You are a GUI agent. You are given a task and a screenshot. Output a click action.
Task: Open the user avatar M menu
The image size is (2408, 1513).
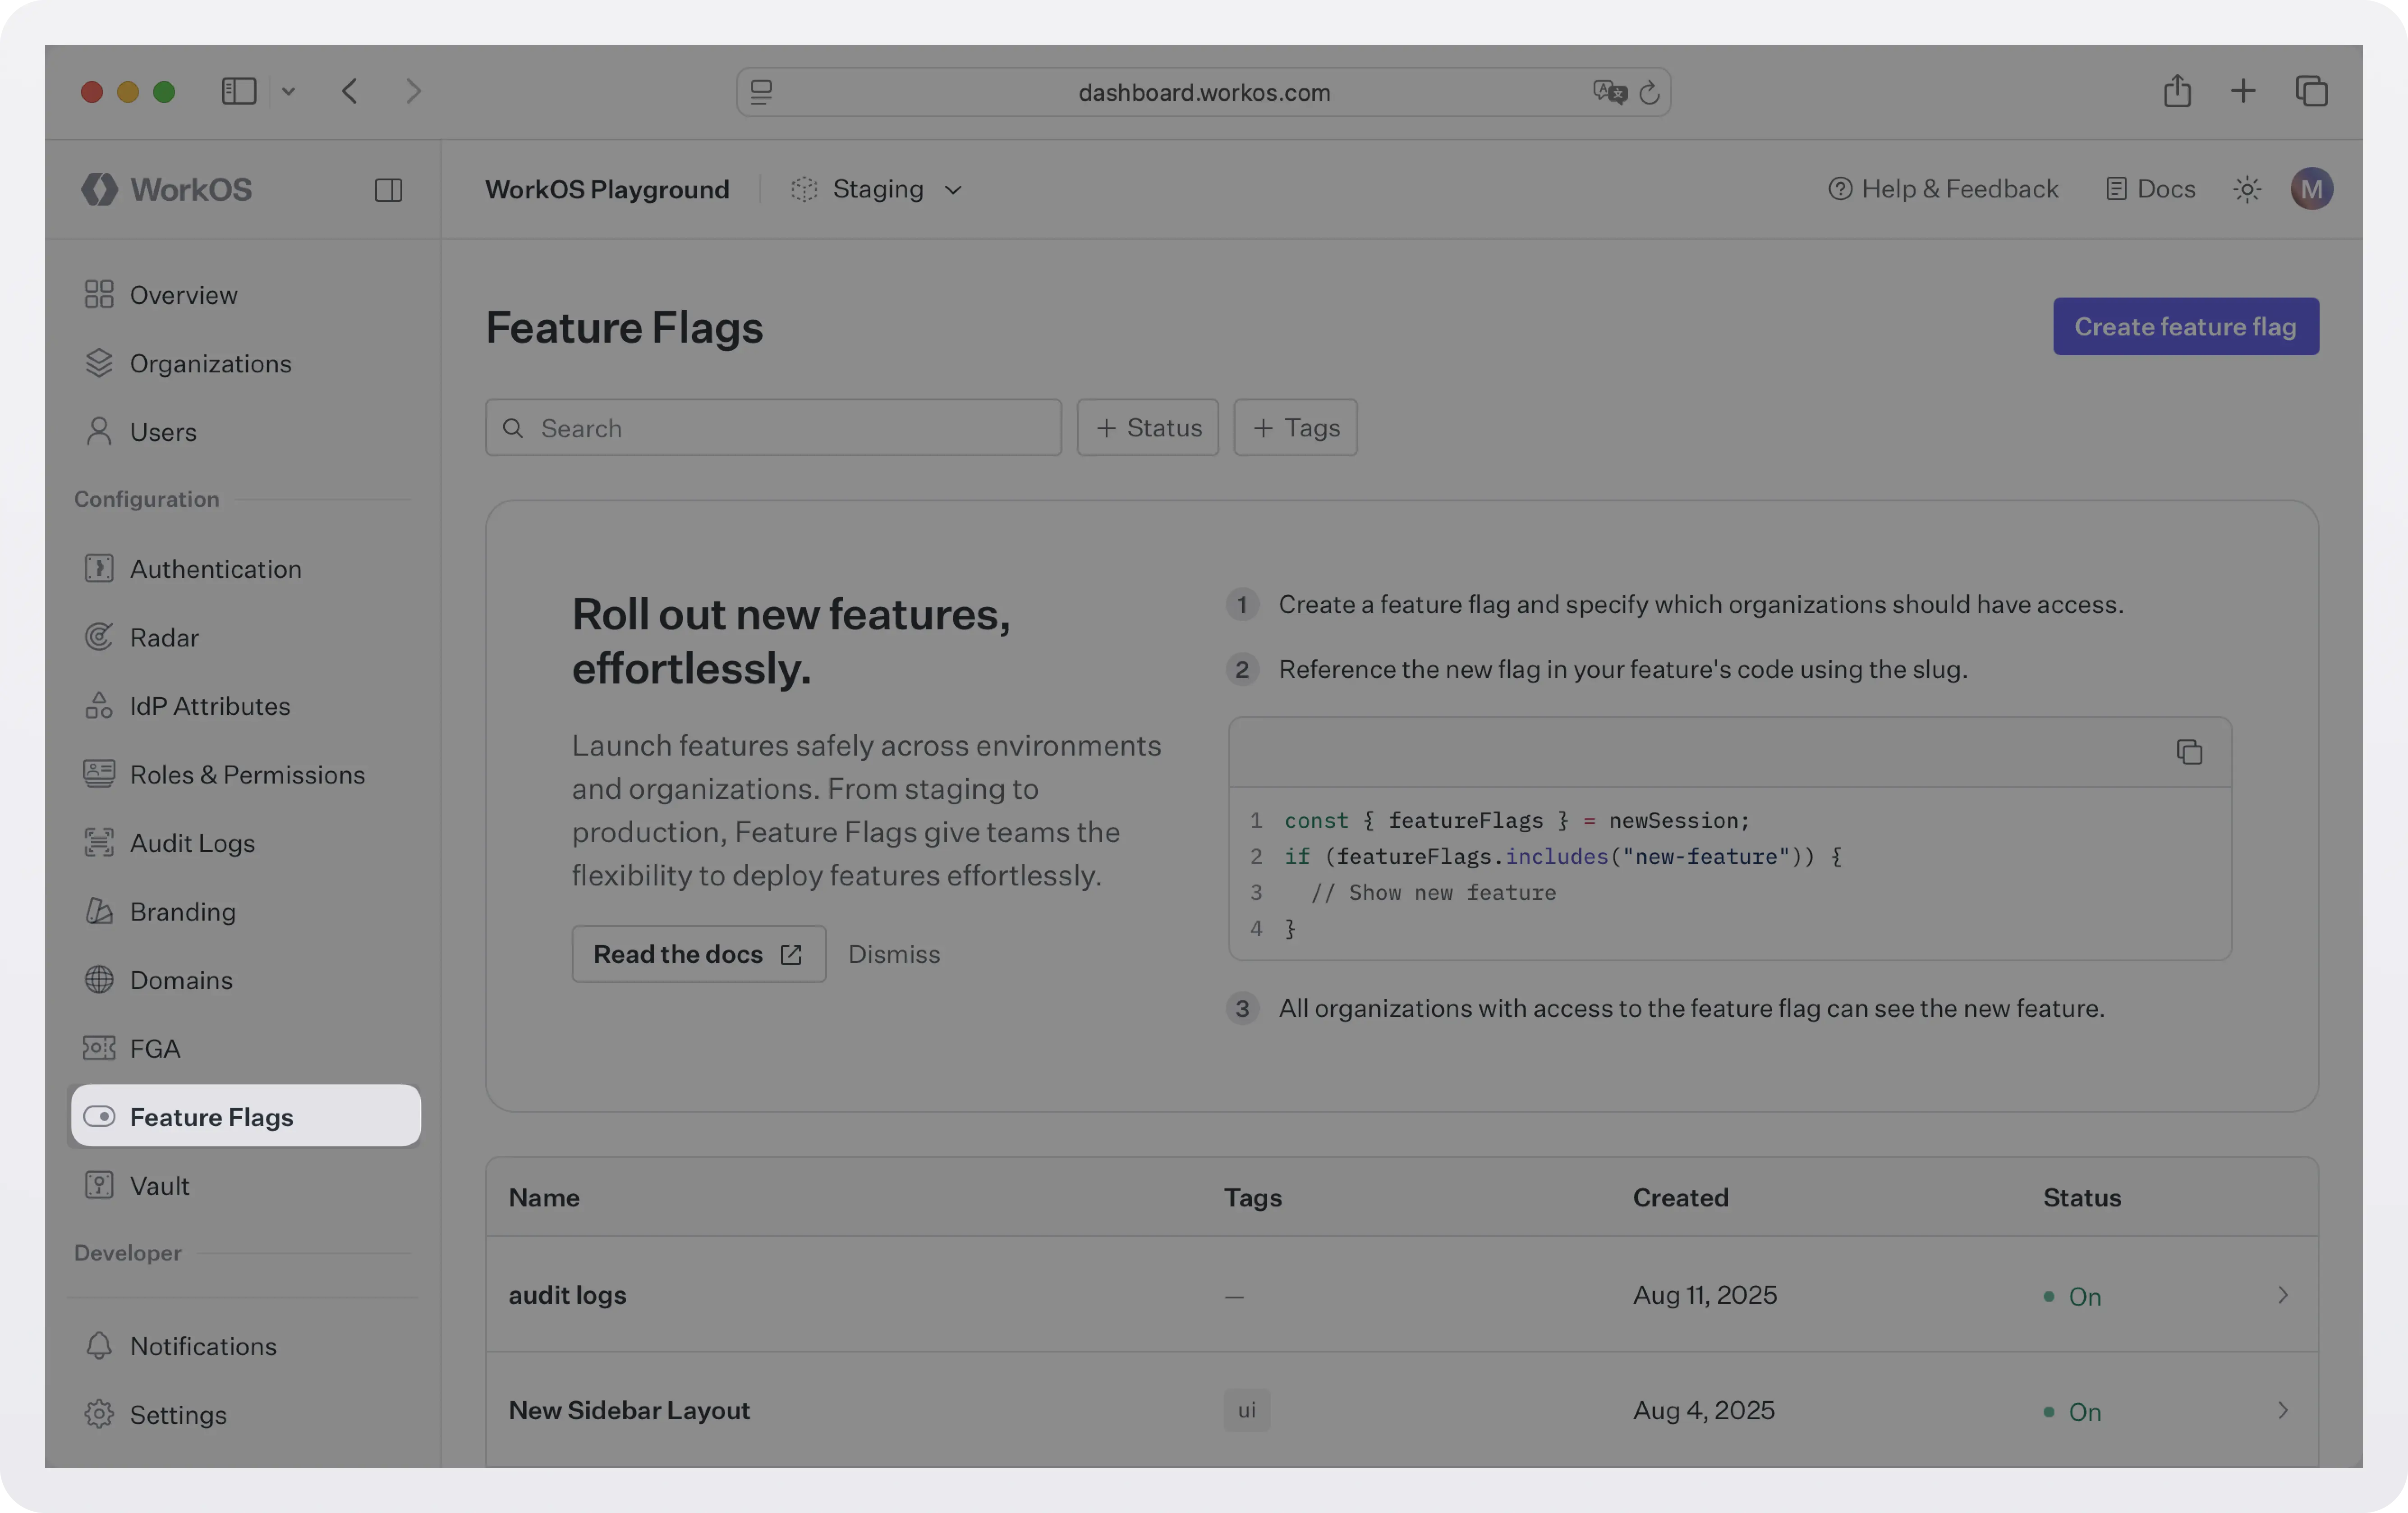pyautogui.click(x=2312, y=189)
